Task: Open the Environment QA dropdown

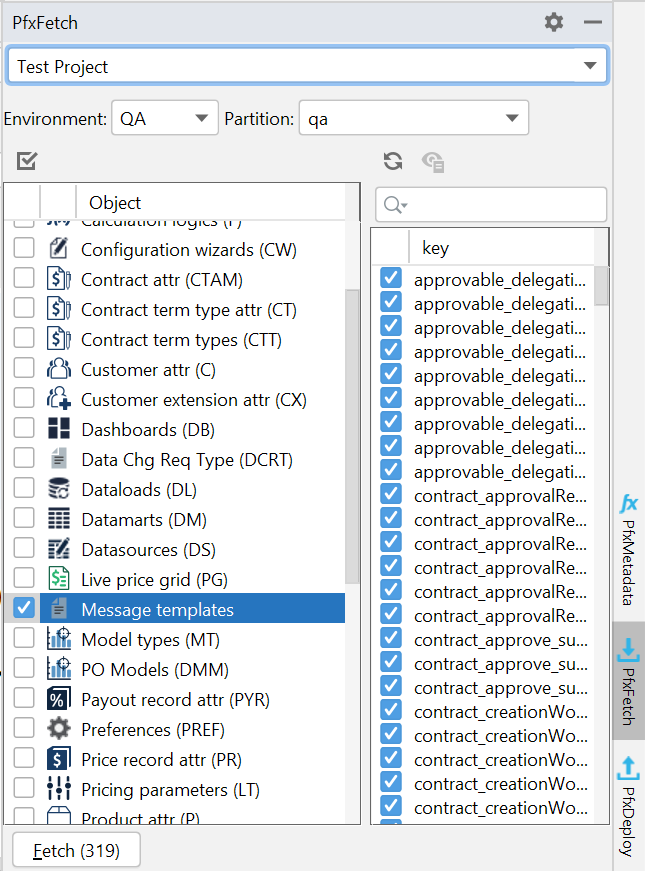Action: click(x=165, y=118)
